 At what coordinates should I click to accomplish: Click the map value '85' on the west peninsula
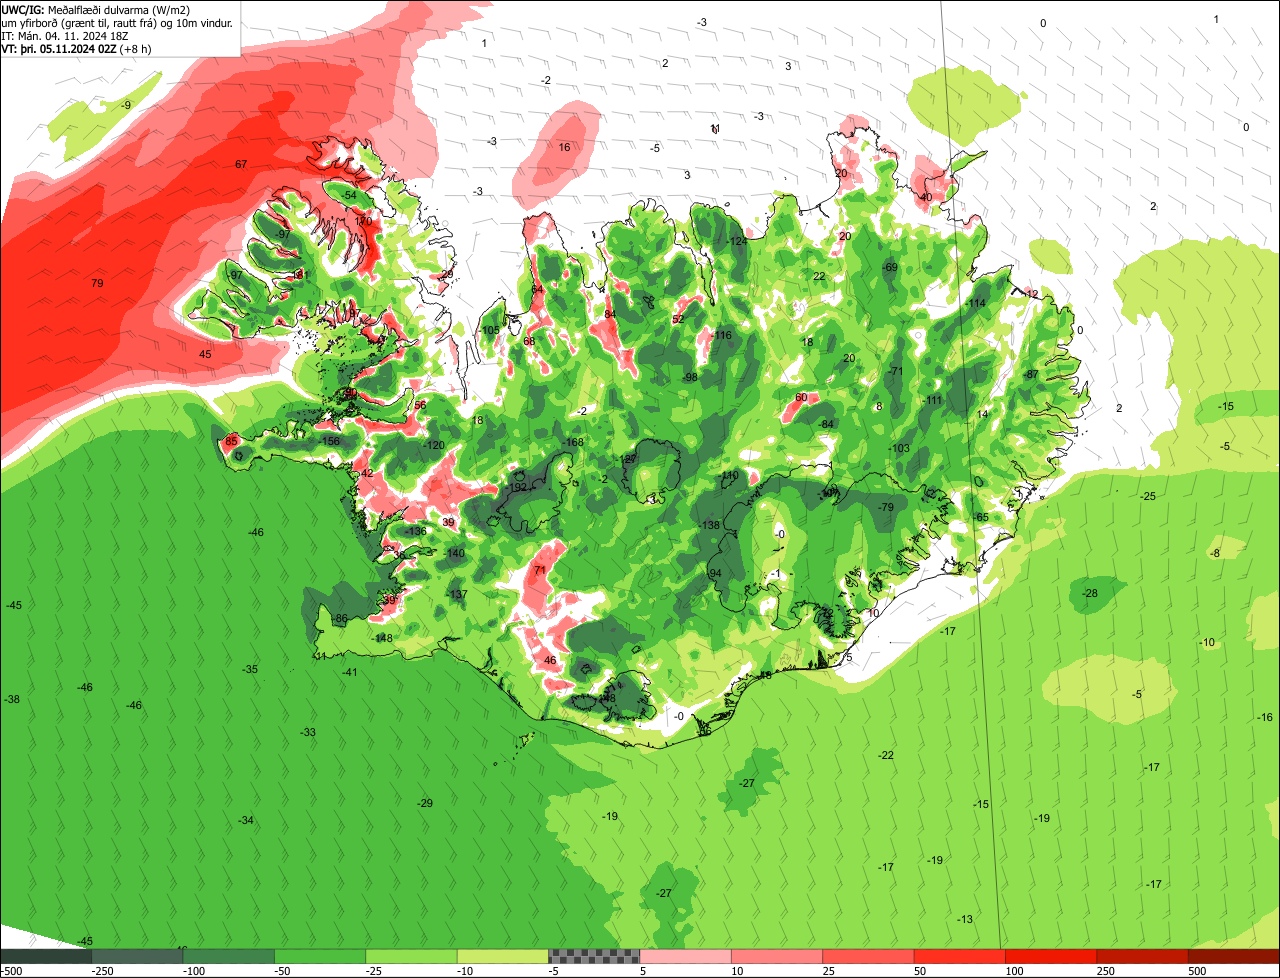[x=231, y=441]
